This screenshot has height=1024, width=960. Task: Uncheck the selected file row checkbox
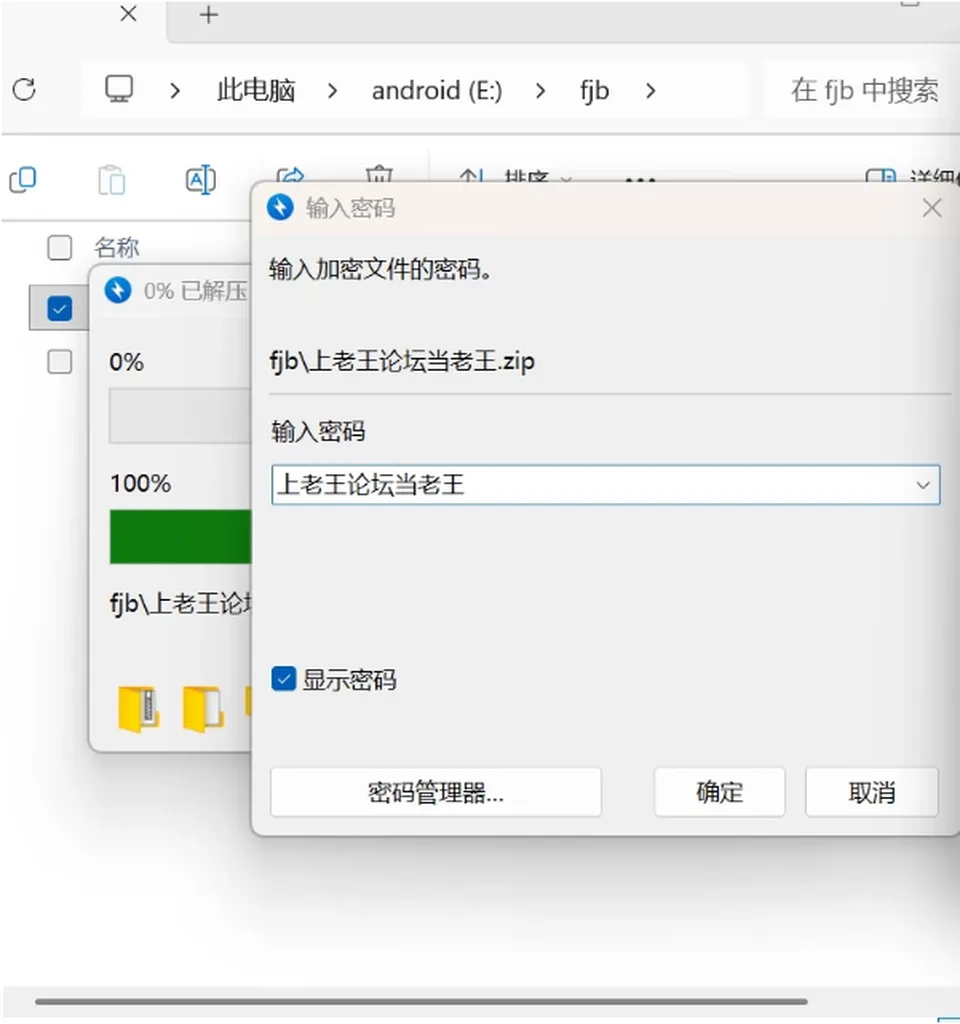[x=59, y=308]
